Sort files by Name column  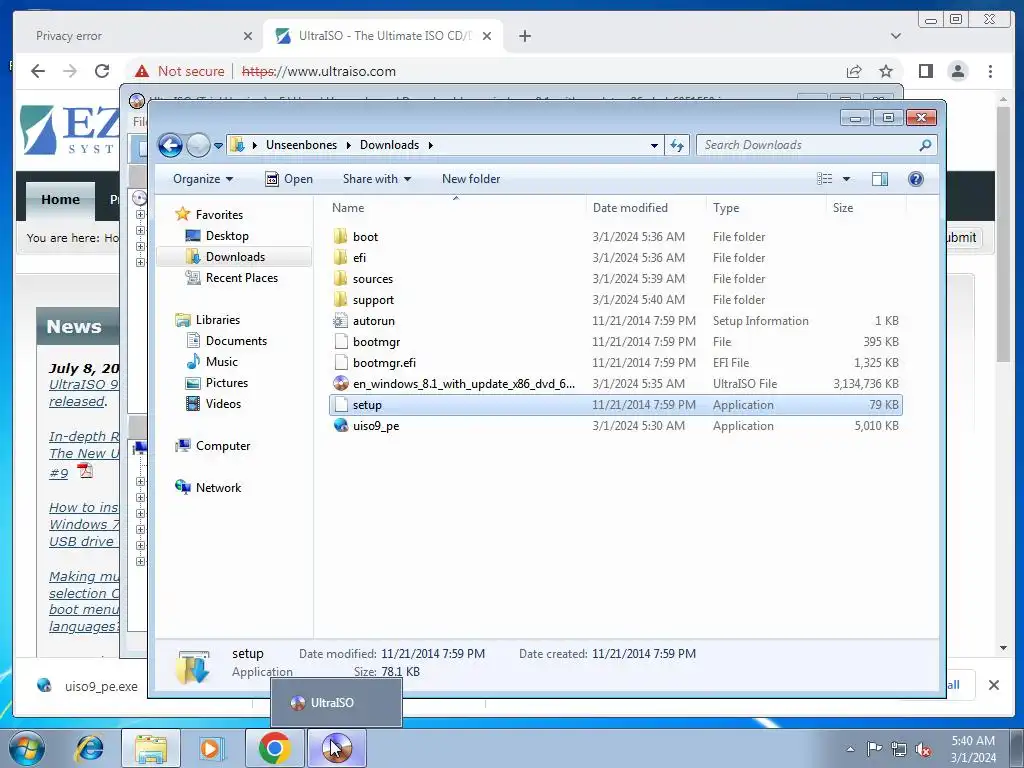pyautogui.click(x=456, y=208)
